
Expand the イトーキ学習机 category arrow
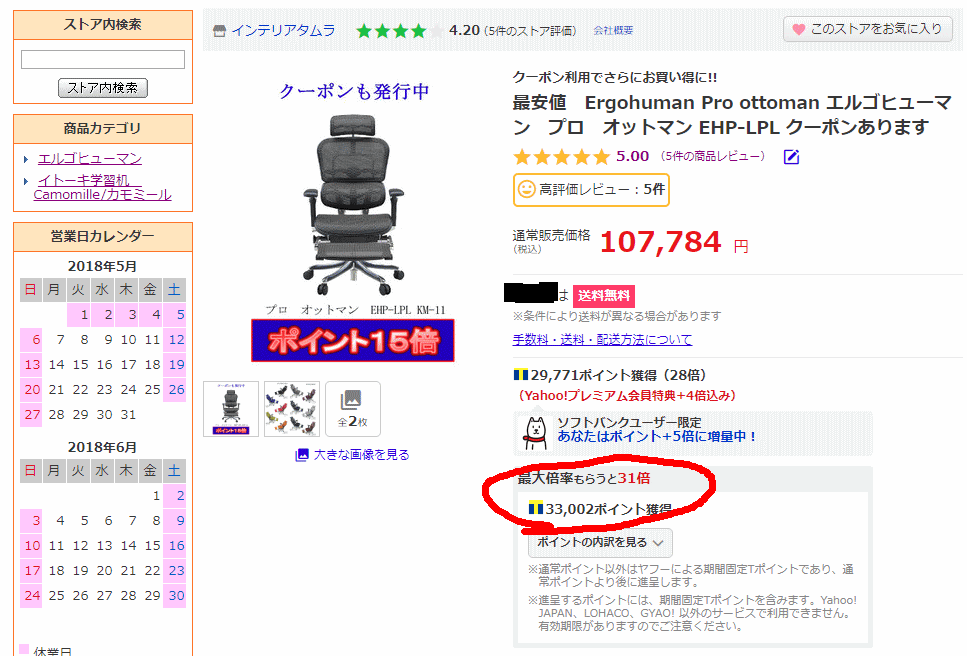click(x=26, y=181)
